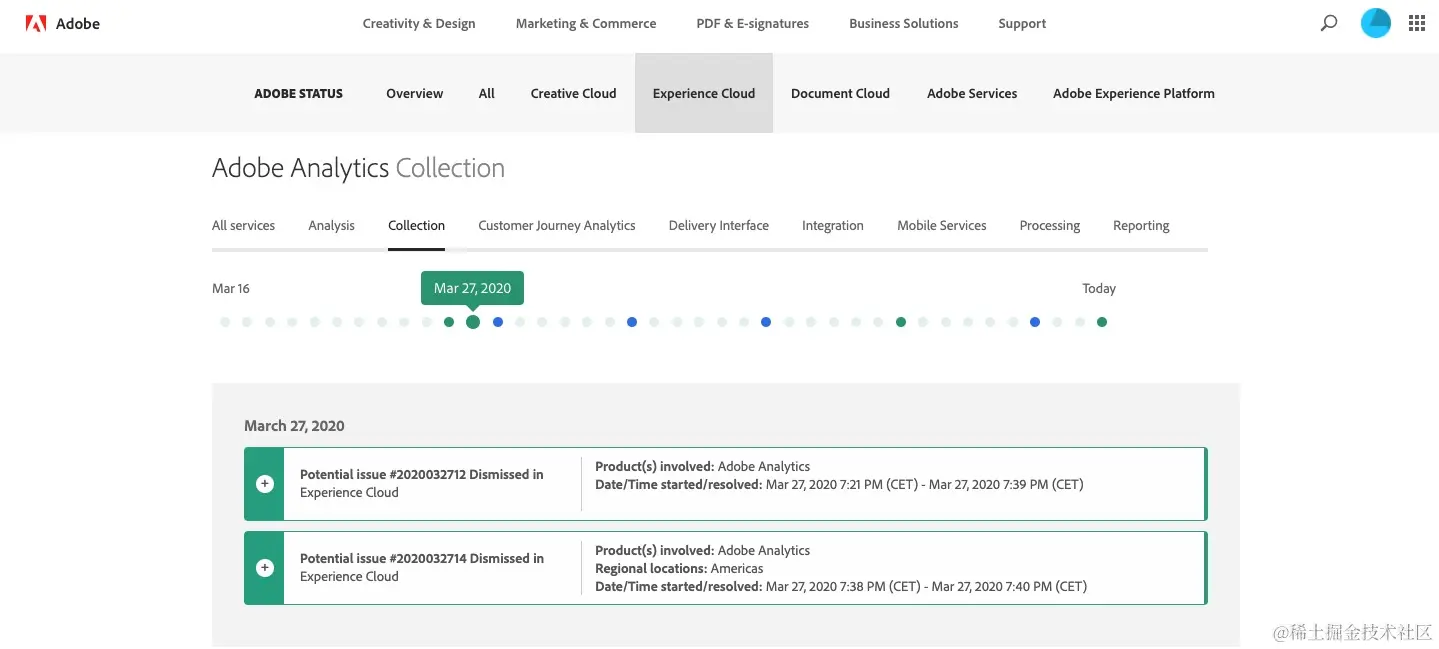Select the blue dot right after Mar 27
Viewport: 1439px width, 649px height.
pyautogui.click(x=498, y=322)
